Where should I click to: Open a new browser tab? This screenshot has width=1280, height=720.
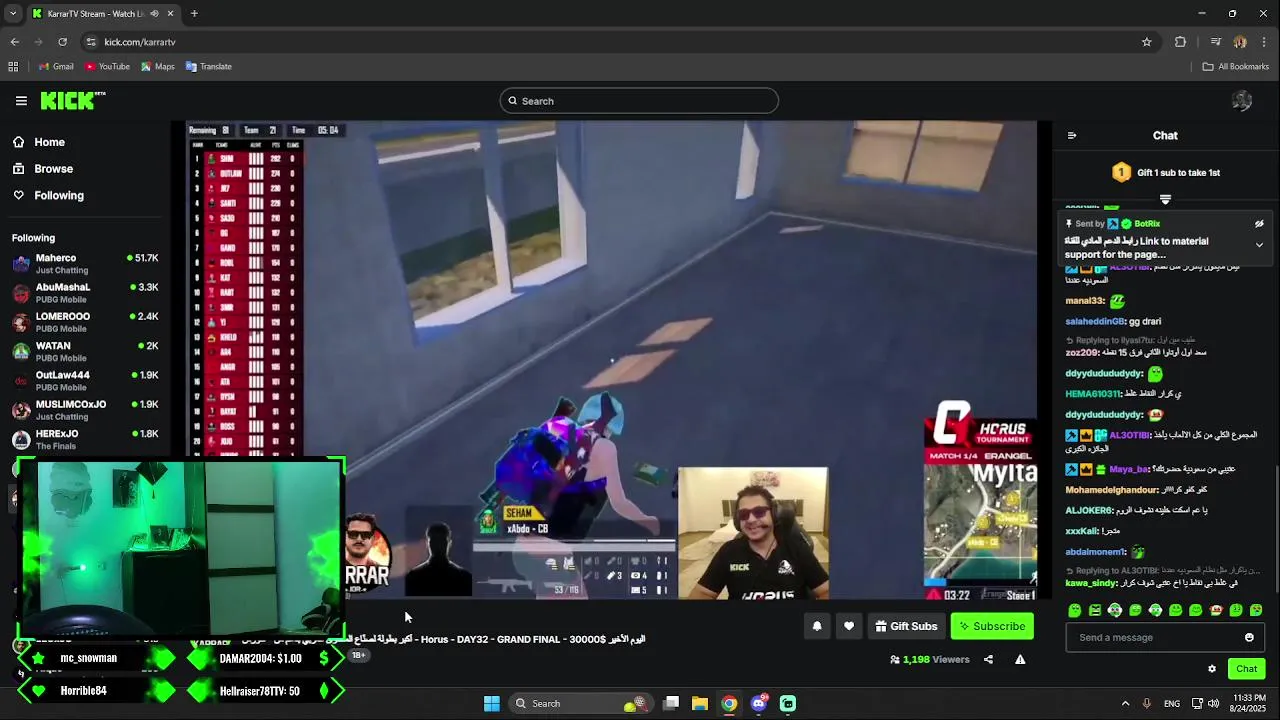pyautogui.click(x=194, y=14)
